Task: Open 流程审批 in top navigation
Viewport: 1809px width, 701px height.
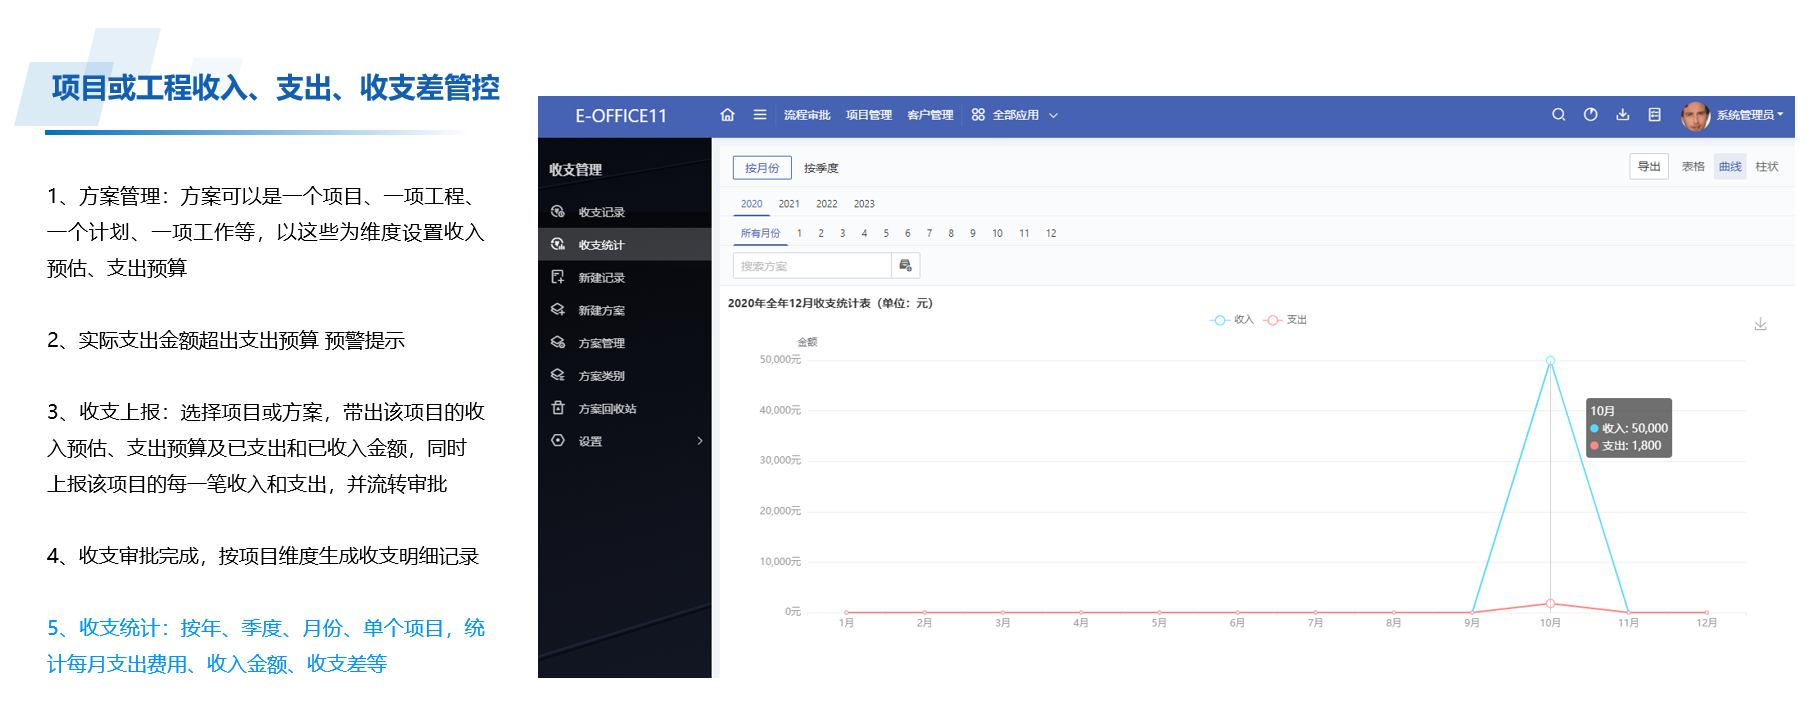Action: (807, 115)
